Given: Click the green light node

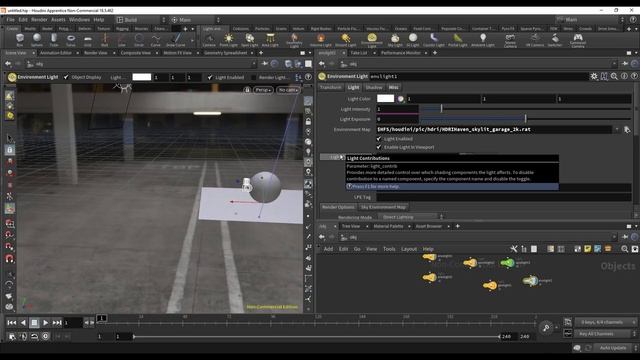Looking at the screenshot, I should pos(507,263).
